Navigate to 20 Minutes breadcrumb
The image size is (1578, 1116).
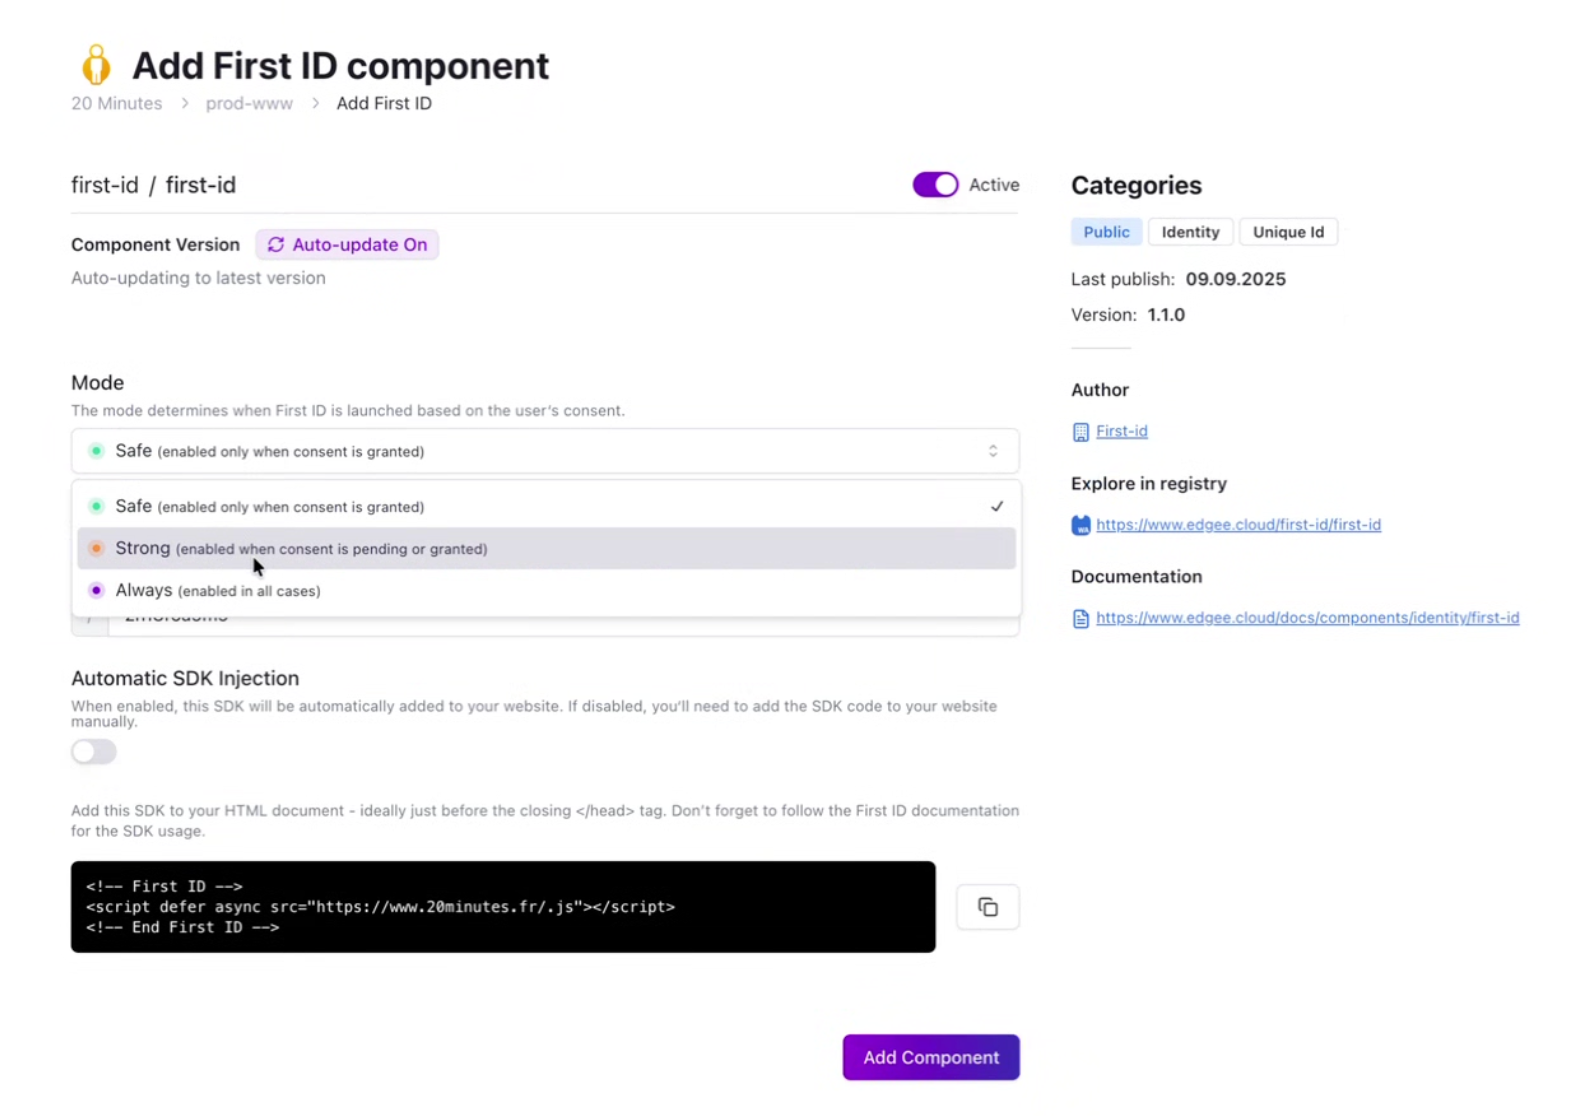(116, 104)
